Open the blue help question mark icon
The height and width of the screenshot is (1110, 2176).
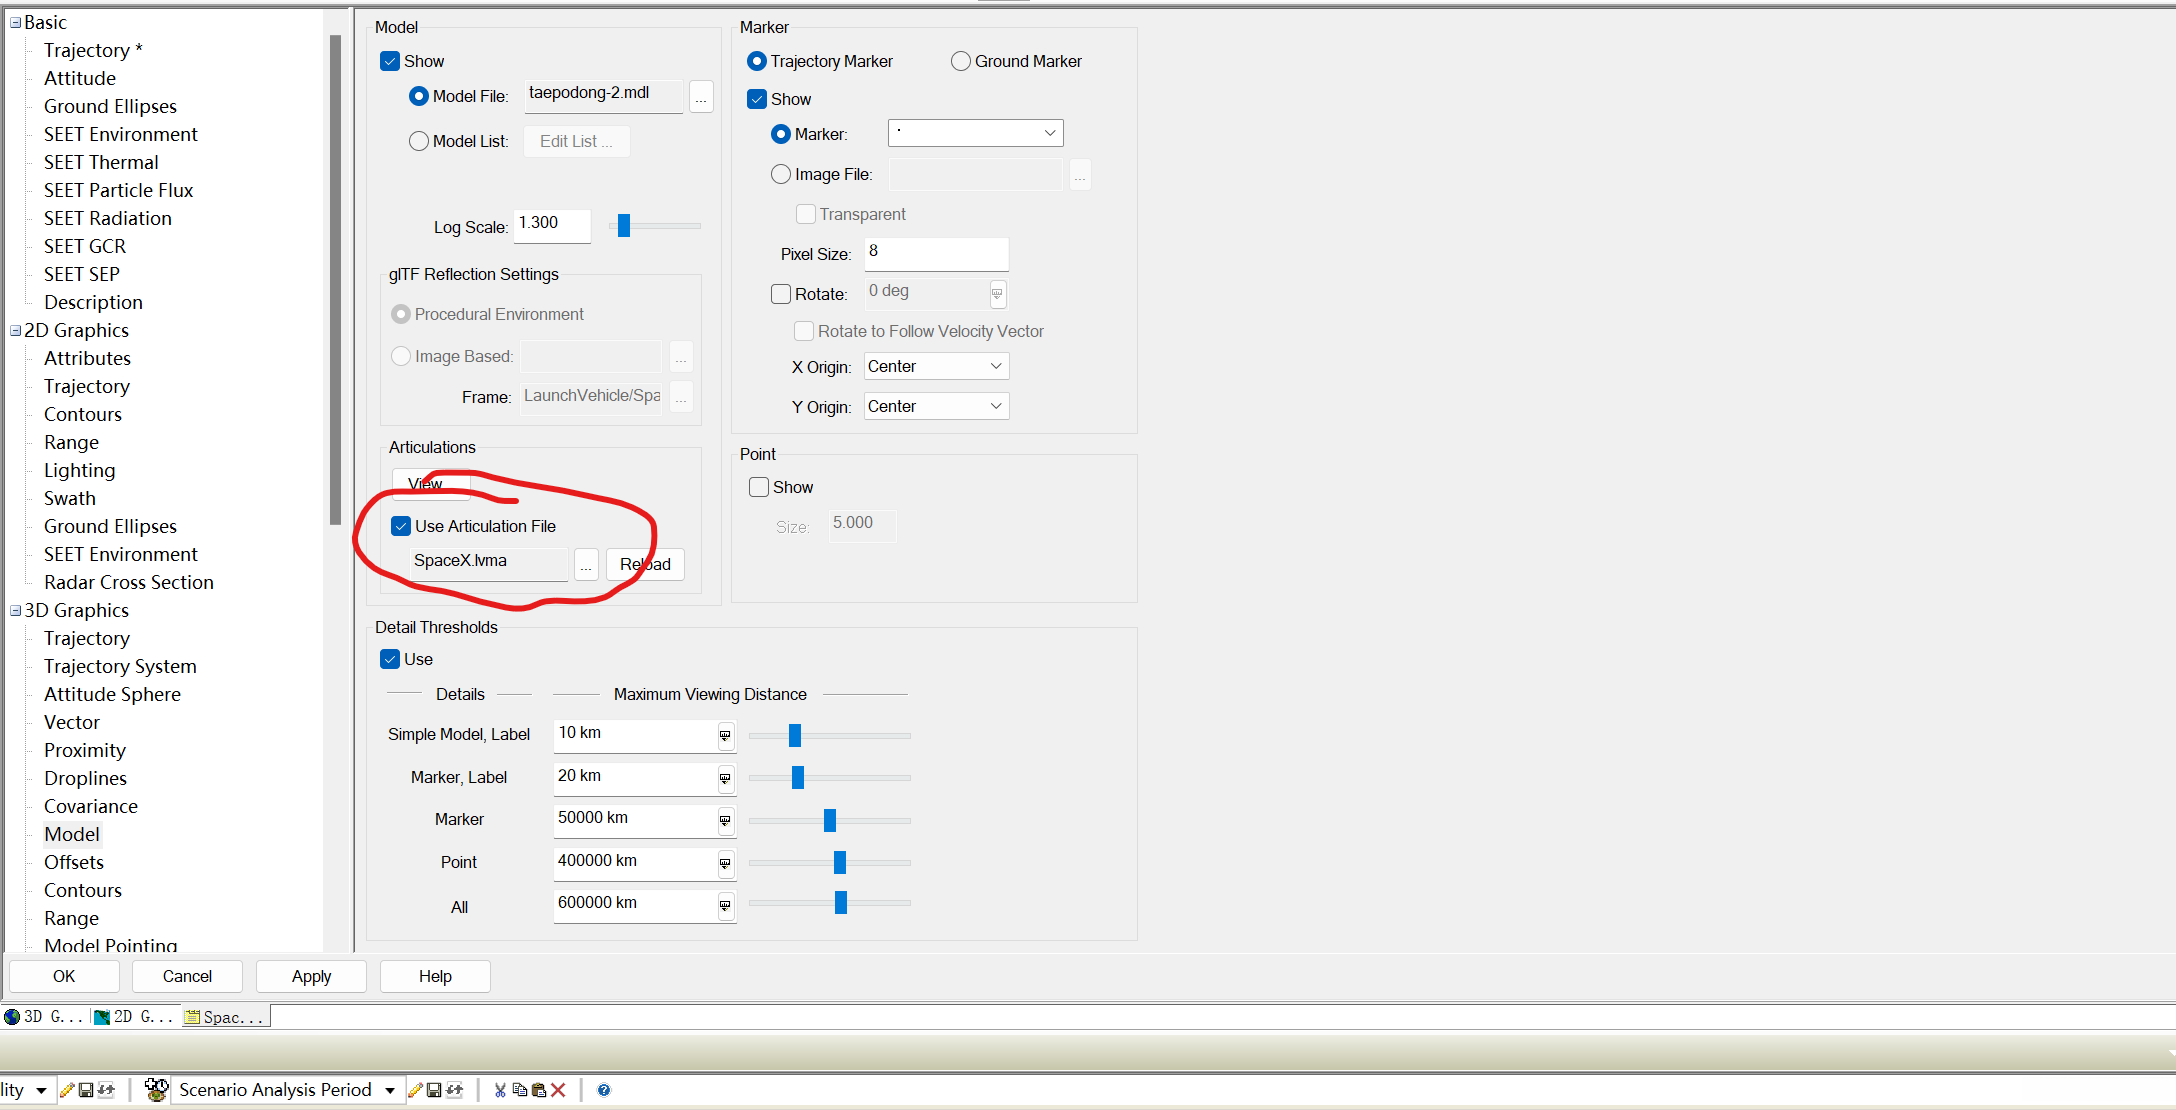604,1090
